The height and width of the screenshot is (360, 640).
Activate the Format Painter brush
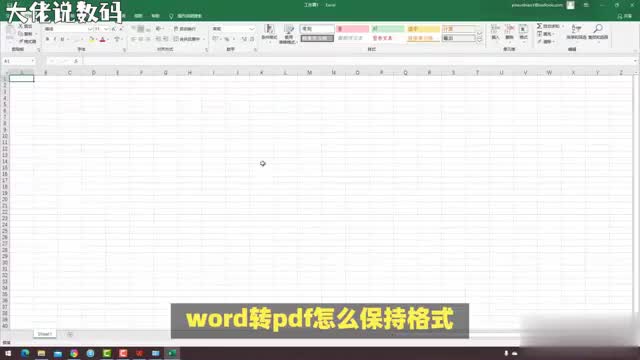click(27, 42)
